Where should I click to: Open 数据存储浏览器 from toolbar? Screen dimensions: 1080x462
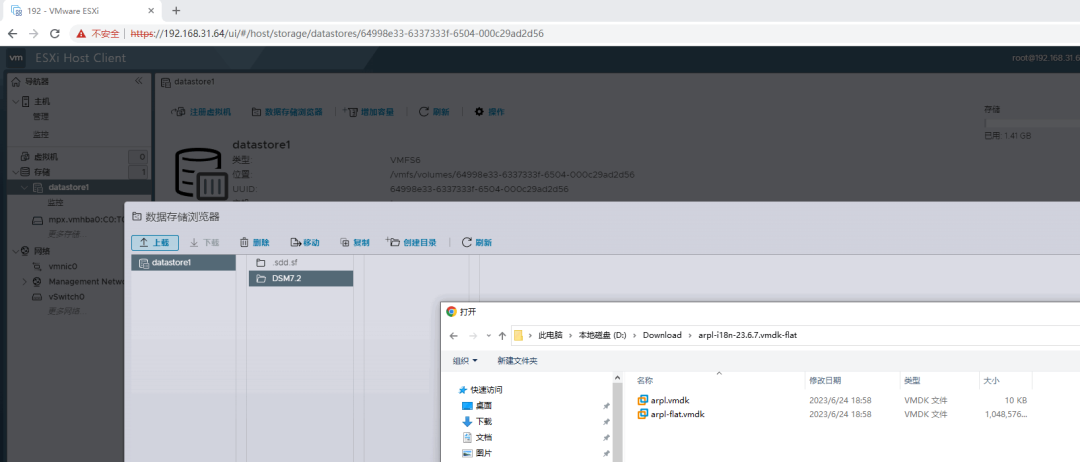tap(287, 112)
